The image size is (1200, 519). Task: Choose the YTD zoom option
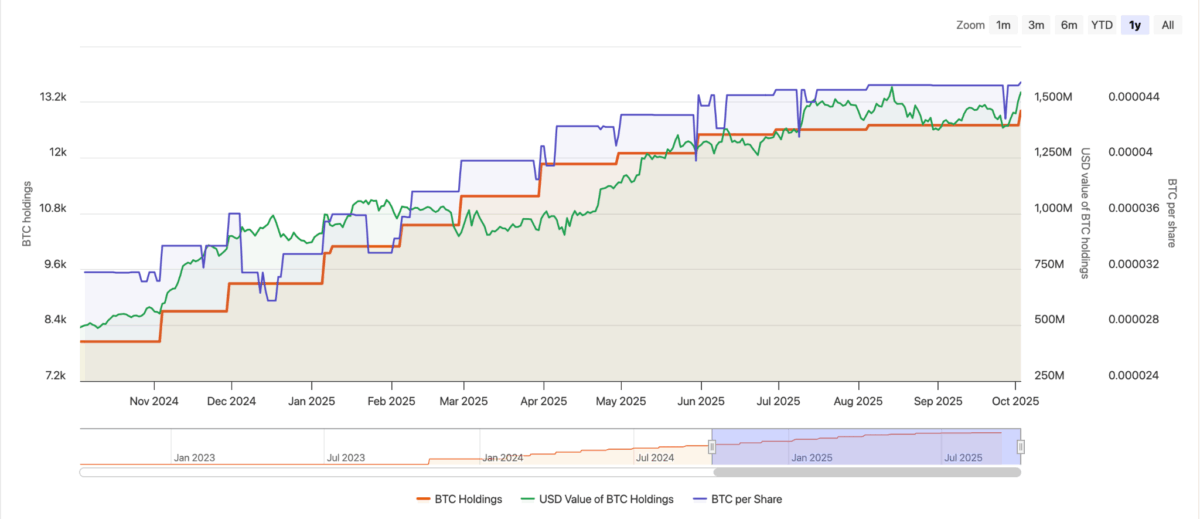tap(1102, 25)
